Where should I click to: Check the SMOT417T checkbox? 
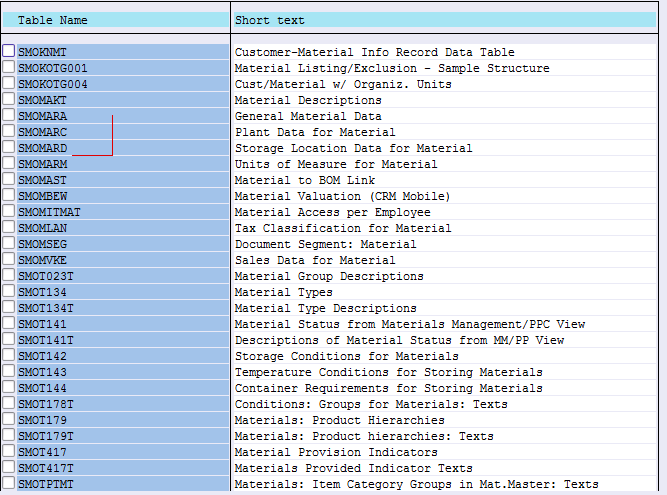[9, 467]
